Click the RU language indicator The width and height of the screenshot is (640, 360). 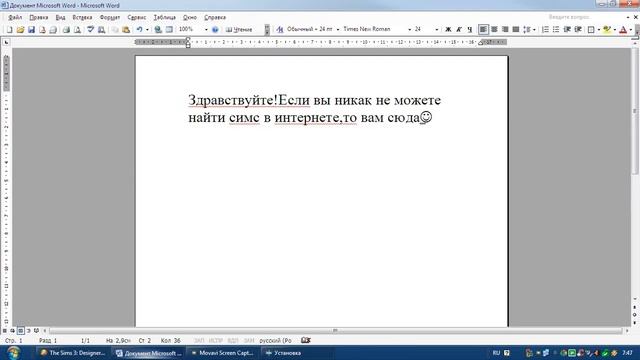click(496, 353)
